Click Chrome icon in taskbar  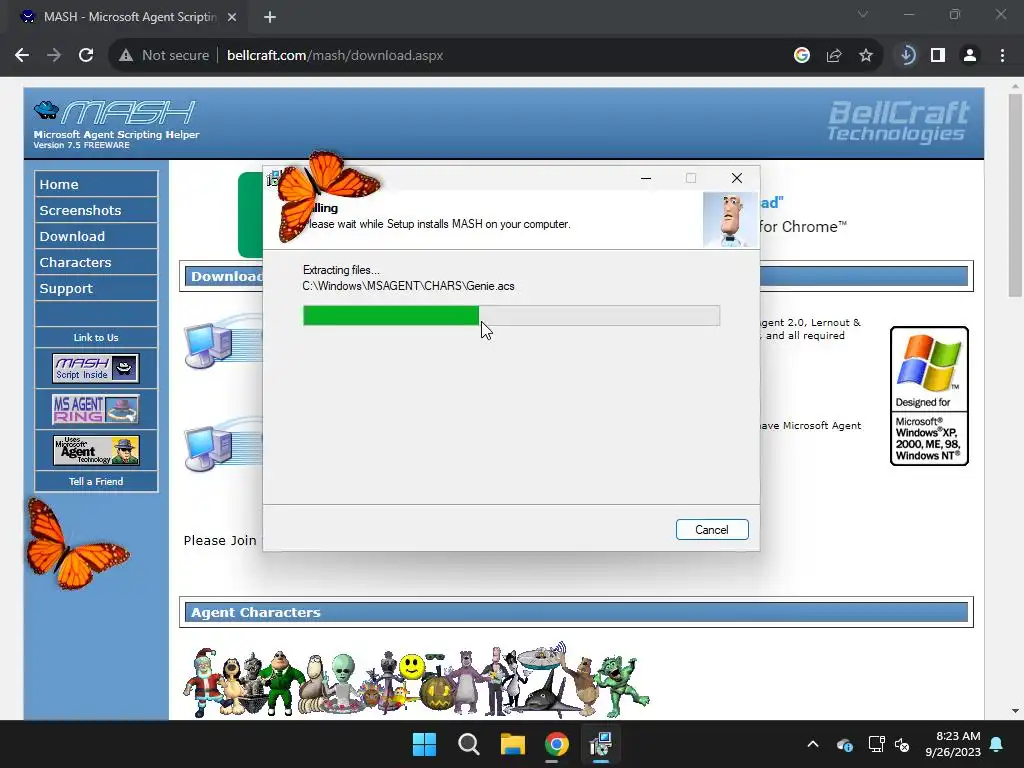(556, 744)
